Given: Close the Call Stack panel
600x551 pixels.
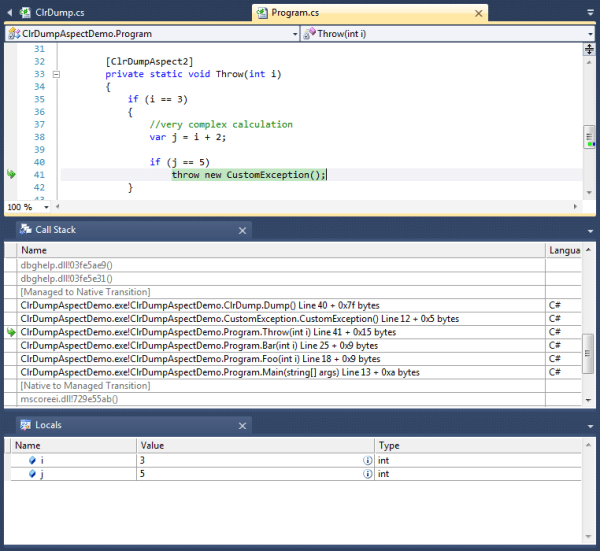Looking at the screenshot, I should click(x=241, y=230).
